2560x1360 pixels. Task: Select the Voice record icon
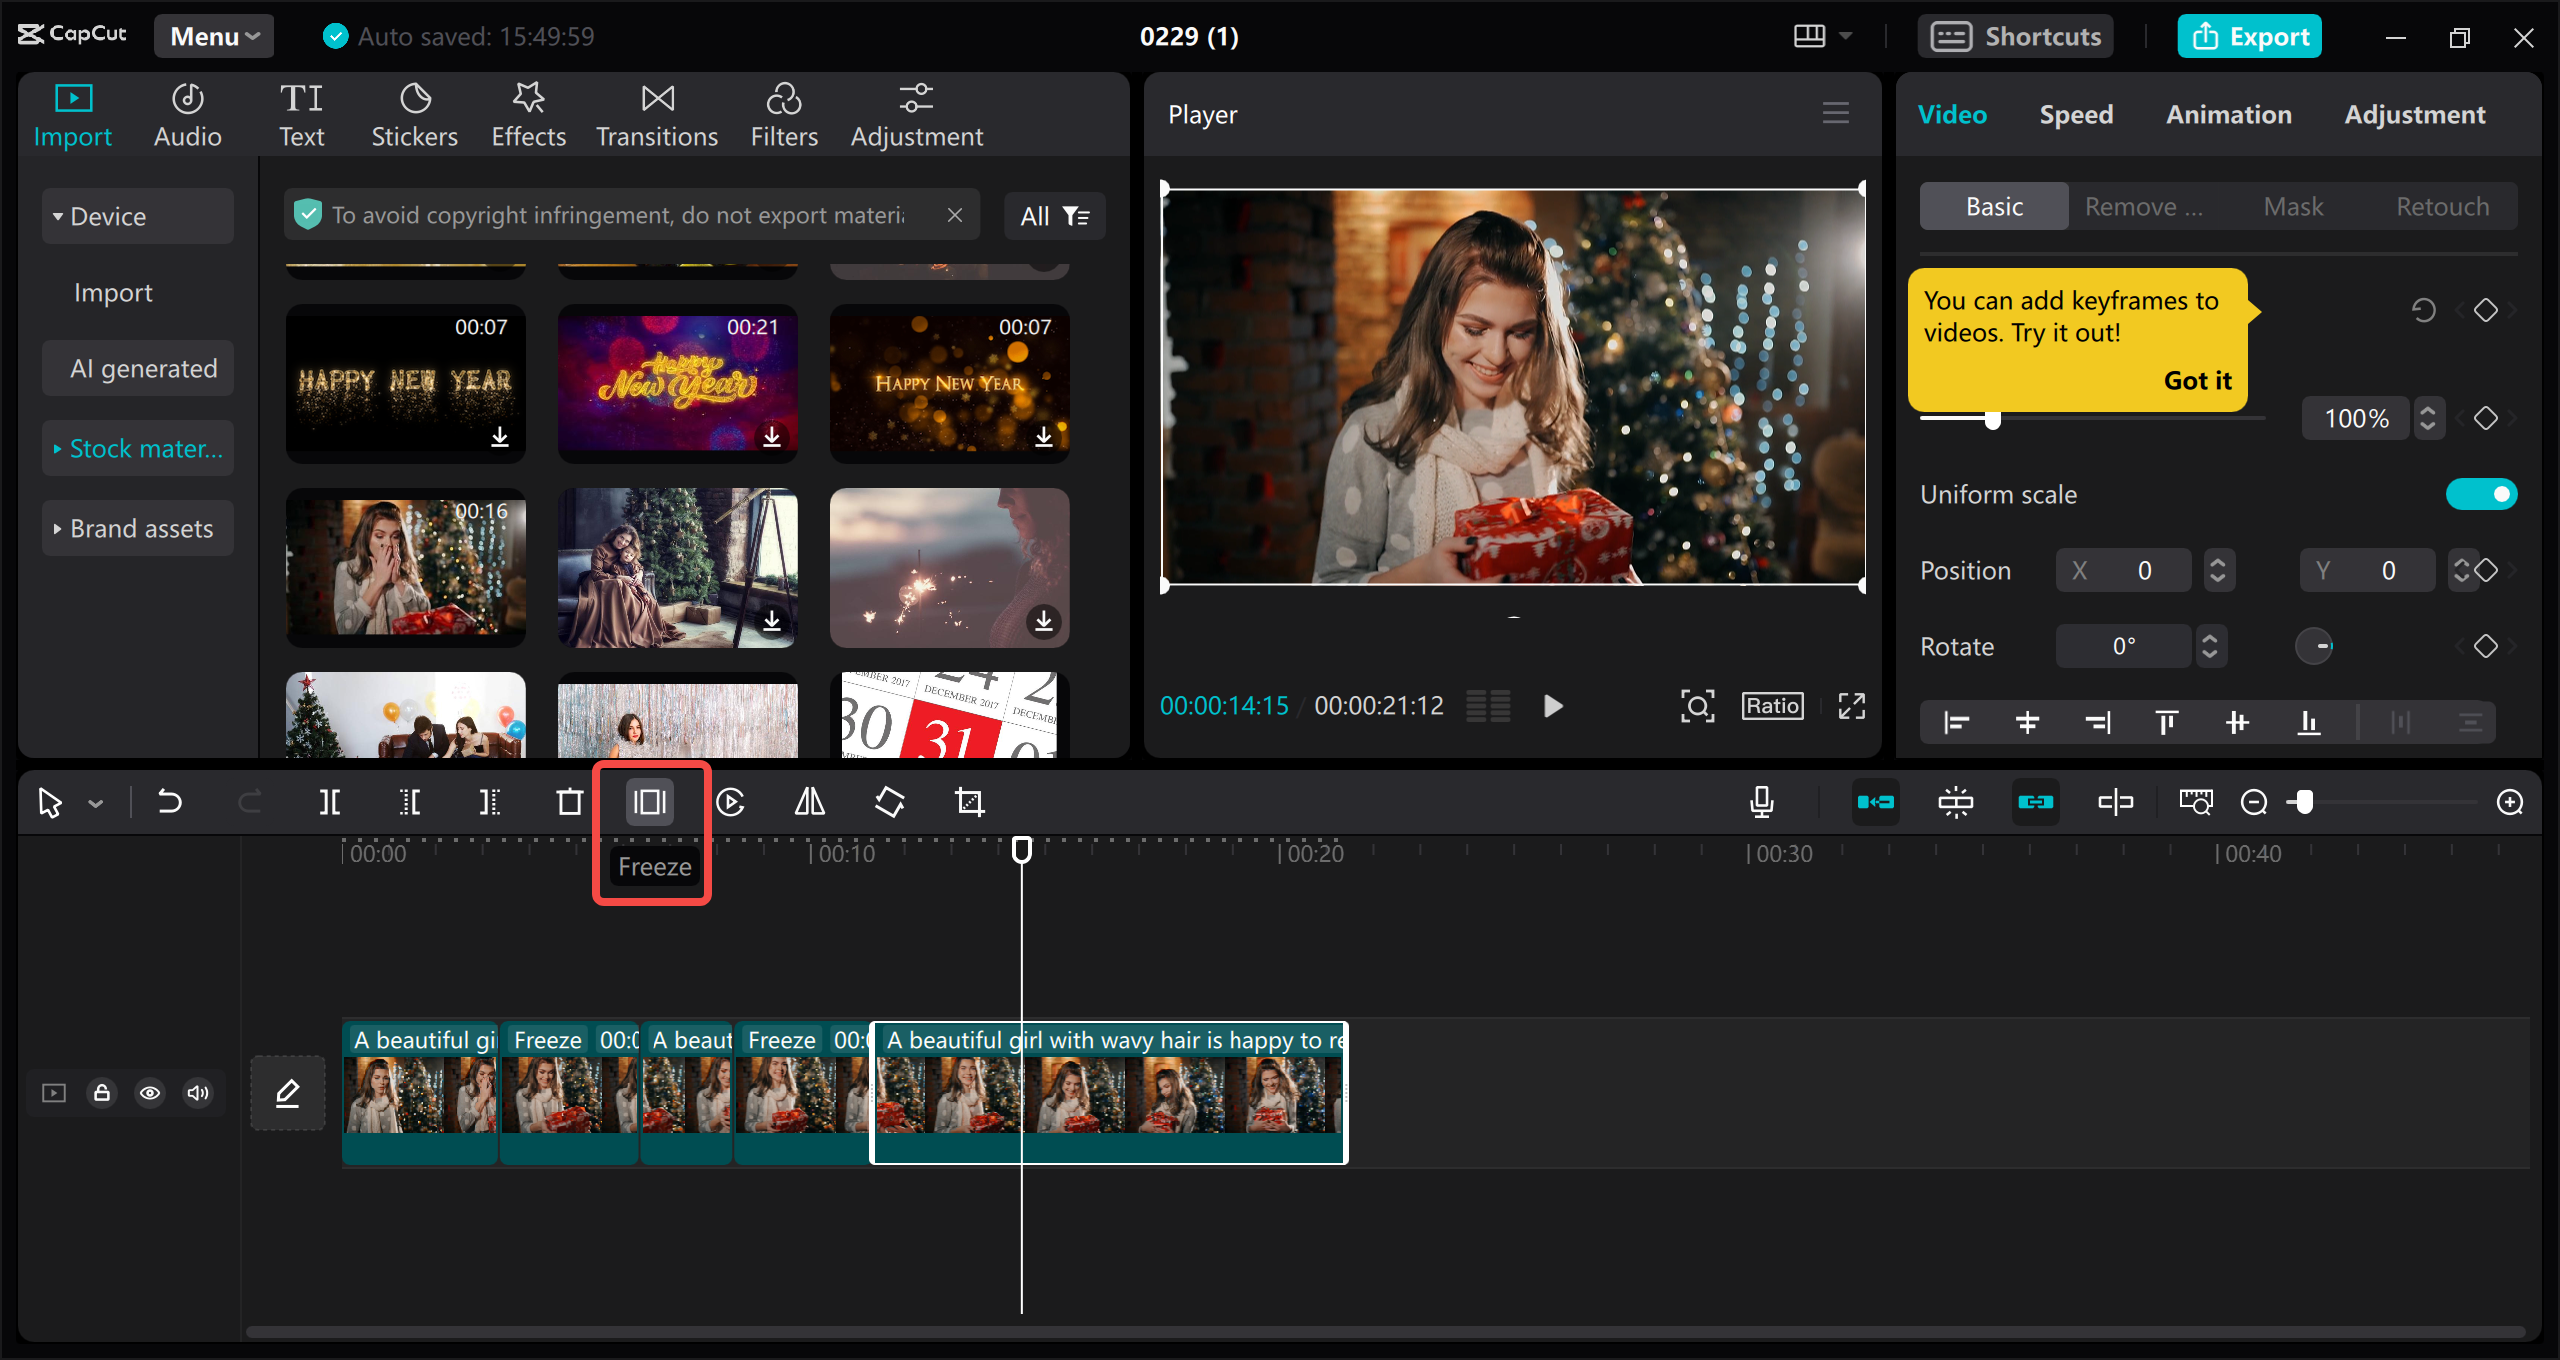tap(1763, 803)
